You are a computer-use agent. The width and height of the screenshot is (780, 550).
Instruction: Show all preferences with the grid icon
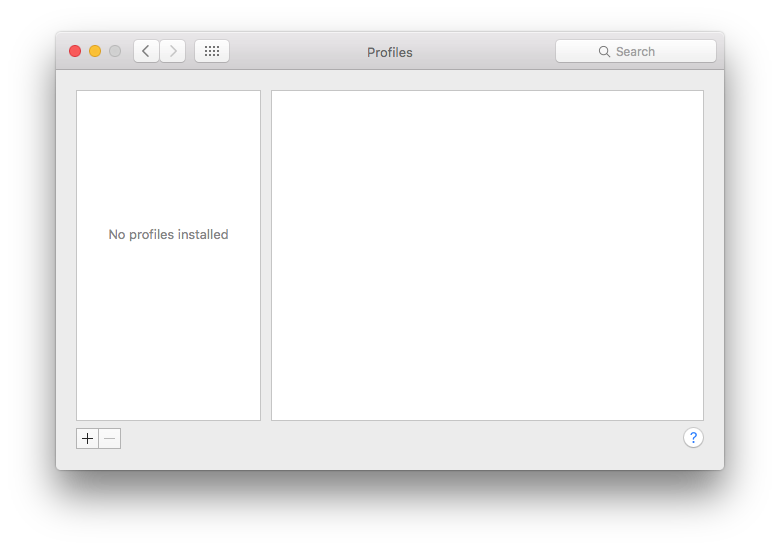[212, 51]
